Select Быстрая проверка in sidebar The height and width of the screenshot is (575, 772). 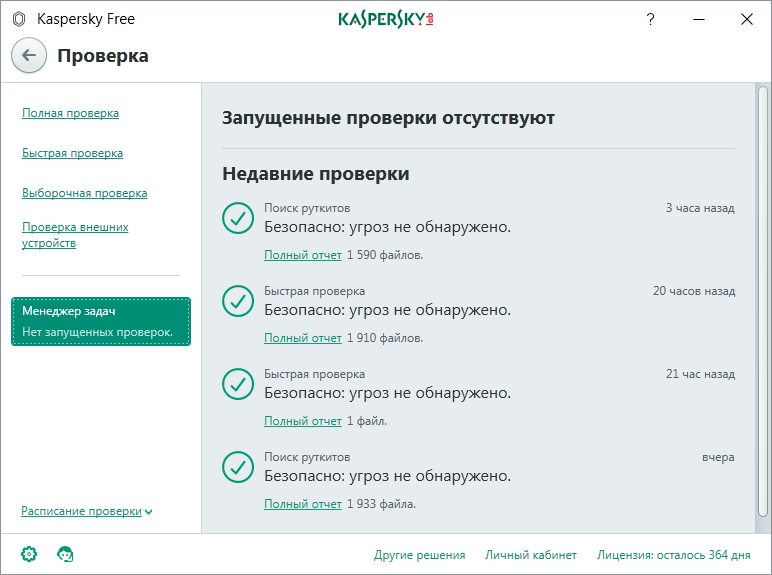tap(72, 153)
